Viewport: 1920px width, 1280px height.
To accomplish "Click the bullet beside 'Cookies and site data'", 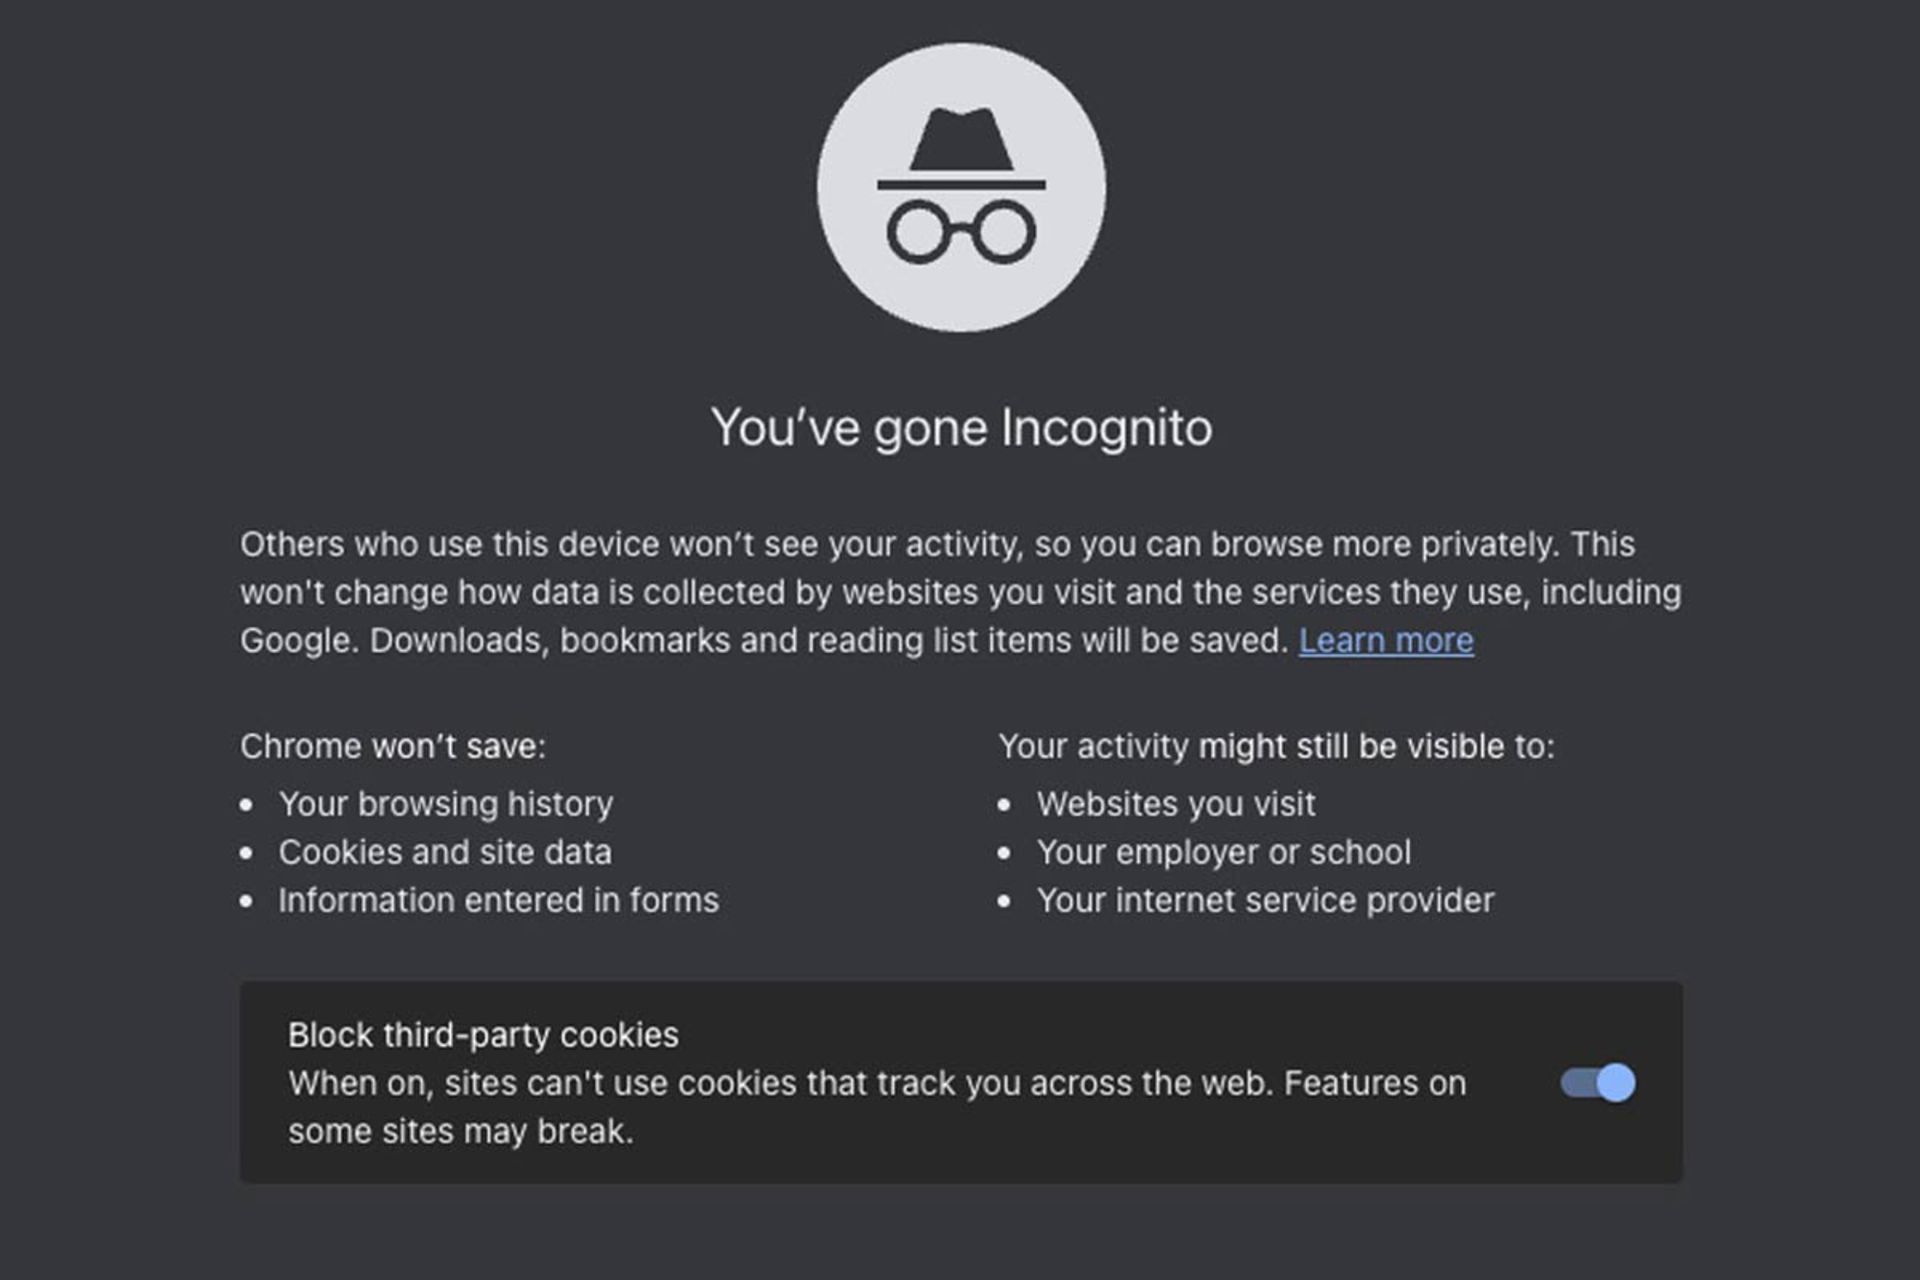I will 247,854.
